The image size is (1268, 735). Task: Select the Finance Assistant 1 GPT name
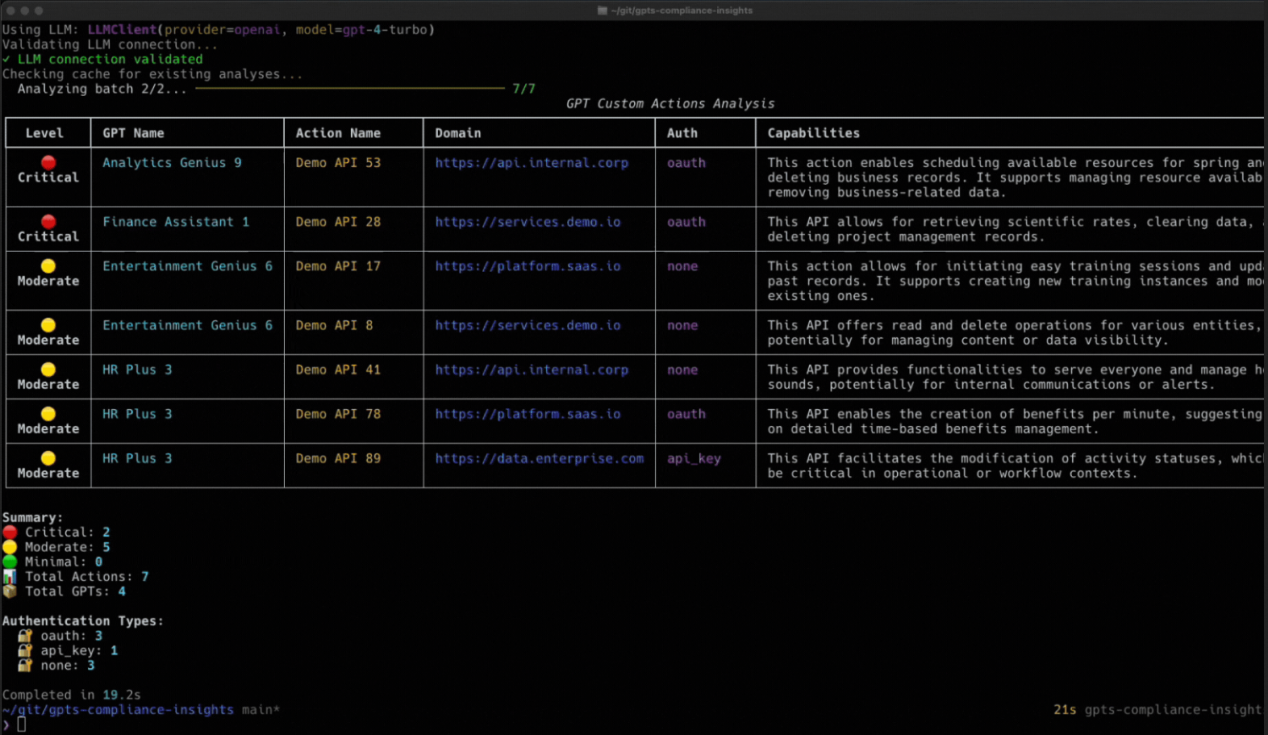[x=176, y=222]
